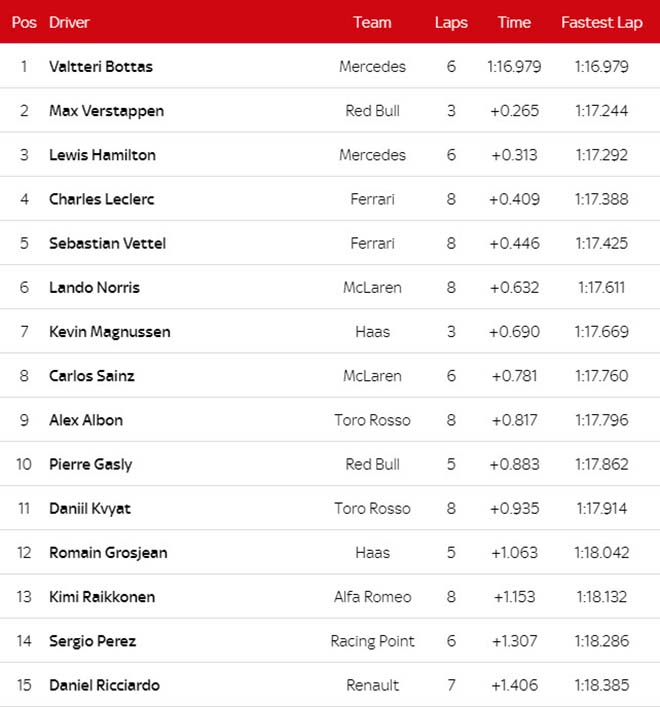Select driver name Max Verstappen
The width and height of the screenshot is (660, 707).
tap(106, 111)
